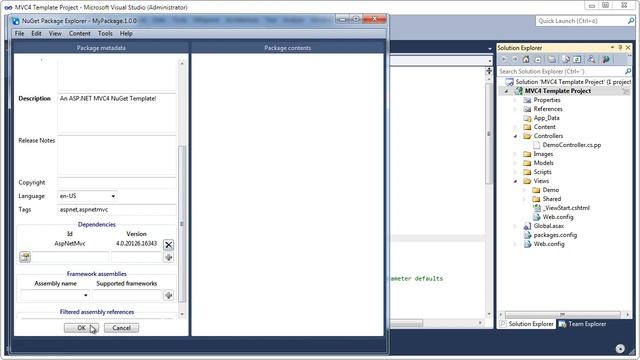Open the editor document tab list dropdown
Viewport: 640px width, 360px height.
click(x=489, y=49)
